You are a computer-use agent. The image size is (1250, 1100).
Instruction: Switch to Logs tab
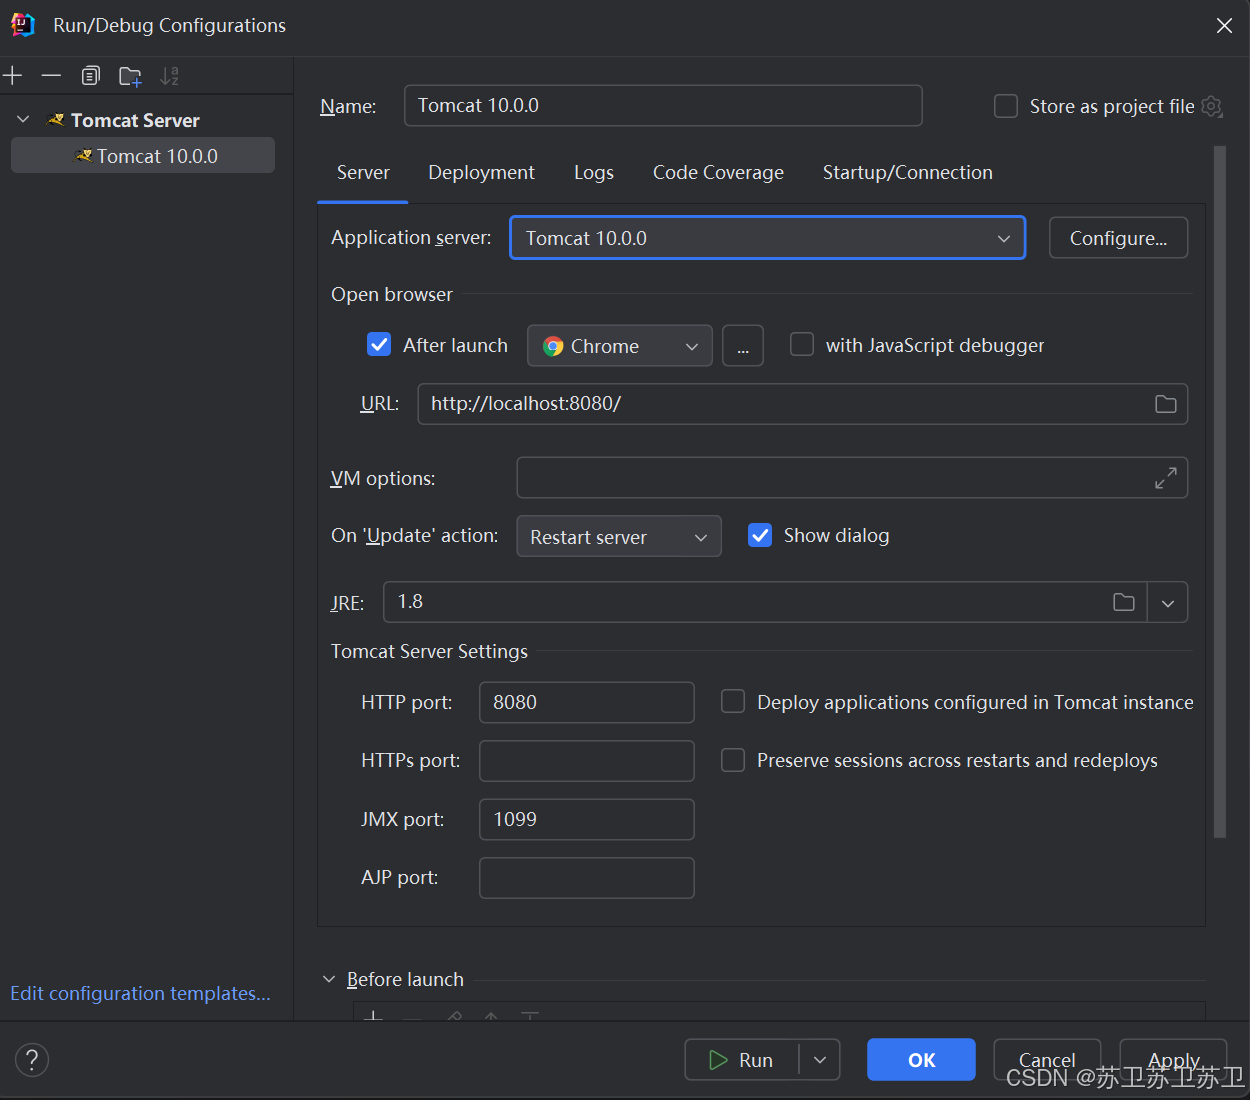[594, 172]
